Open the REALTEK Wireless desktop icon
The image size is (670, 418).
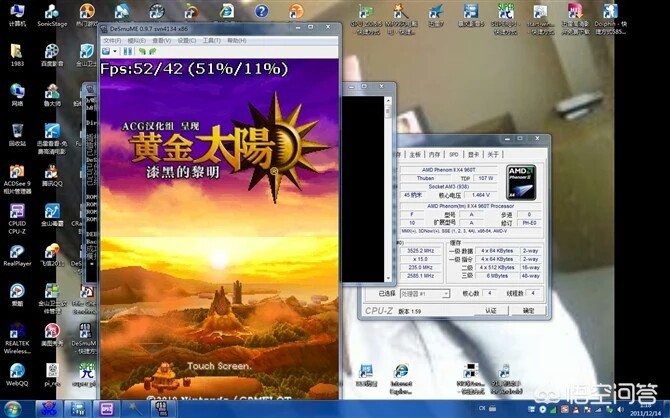(17, 339)
